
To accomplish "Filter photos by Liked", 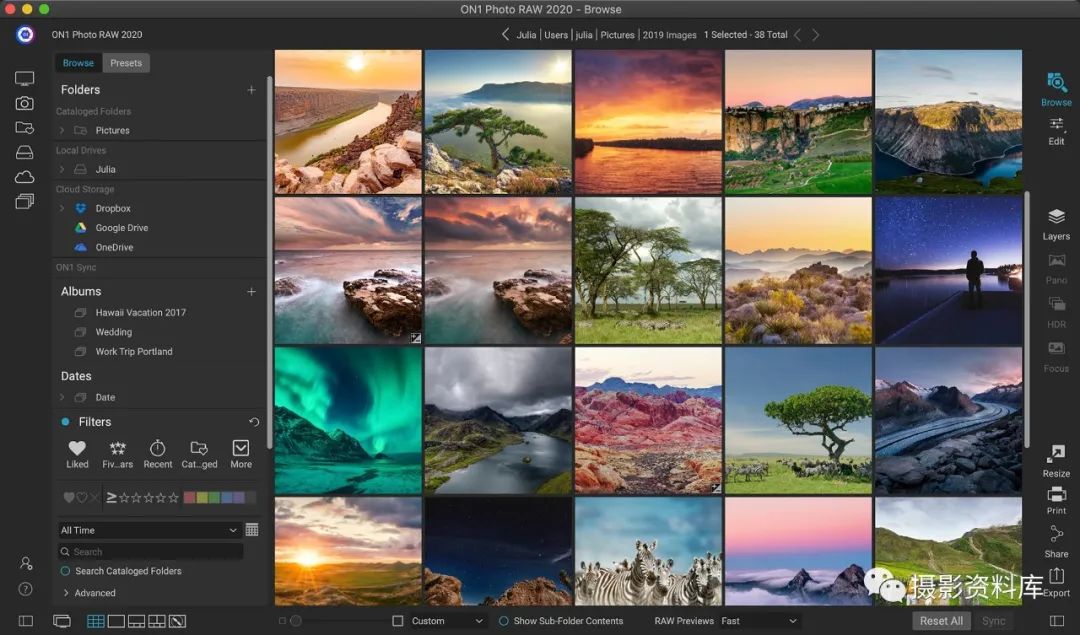I will pos(77,453).
